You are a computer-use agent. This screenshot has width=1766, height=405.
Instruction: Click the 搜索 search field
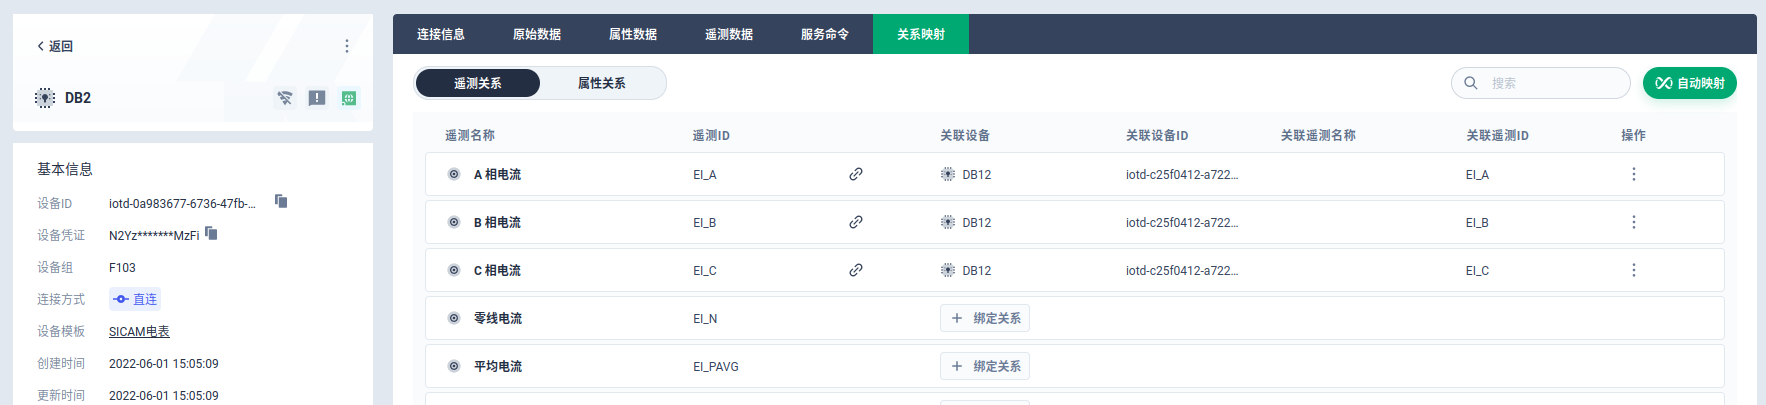(x=1550, y=83)
